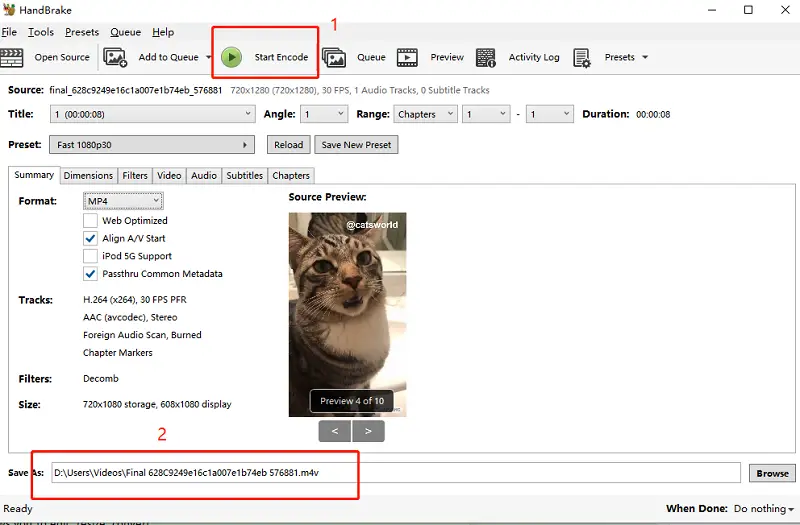
Task: Open the File menu
Action: (9, 32)
